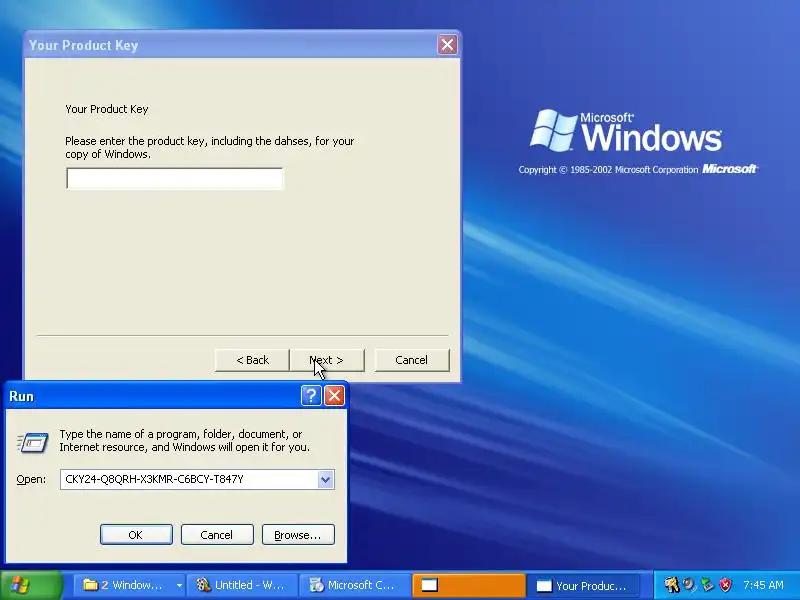Click the flashing orange taskbar button
This screenshot has width=800, height=600.
click(468, 585)
